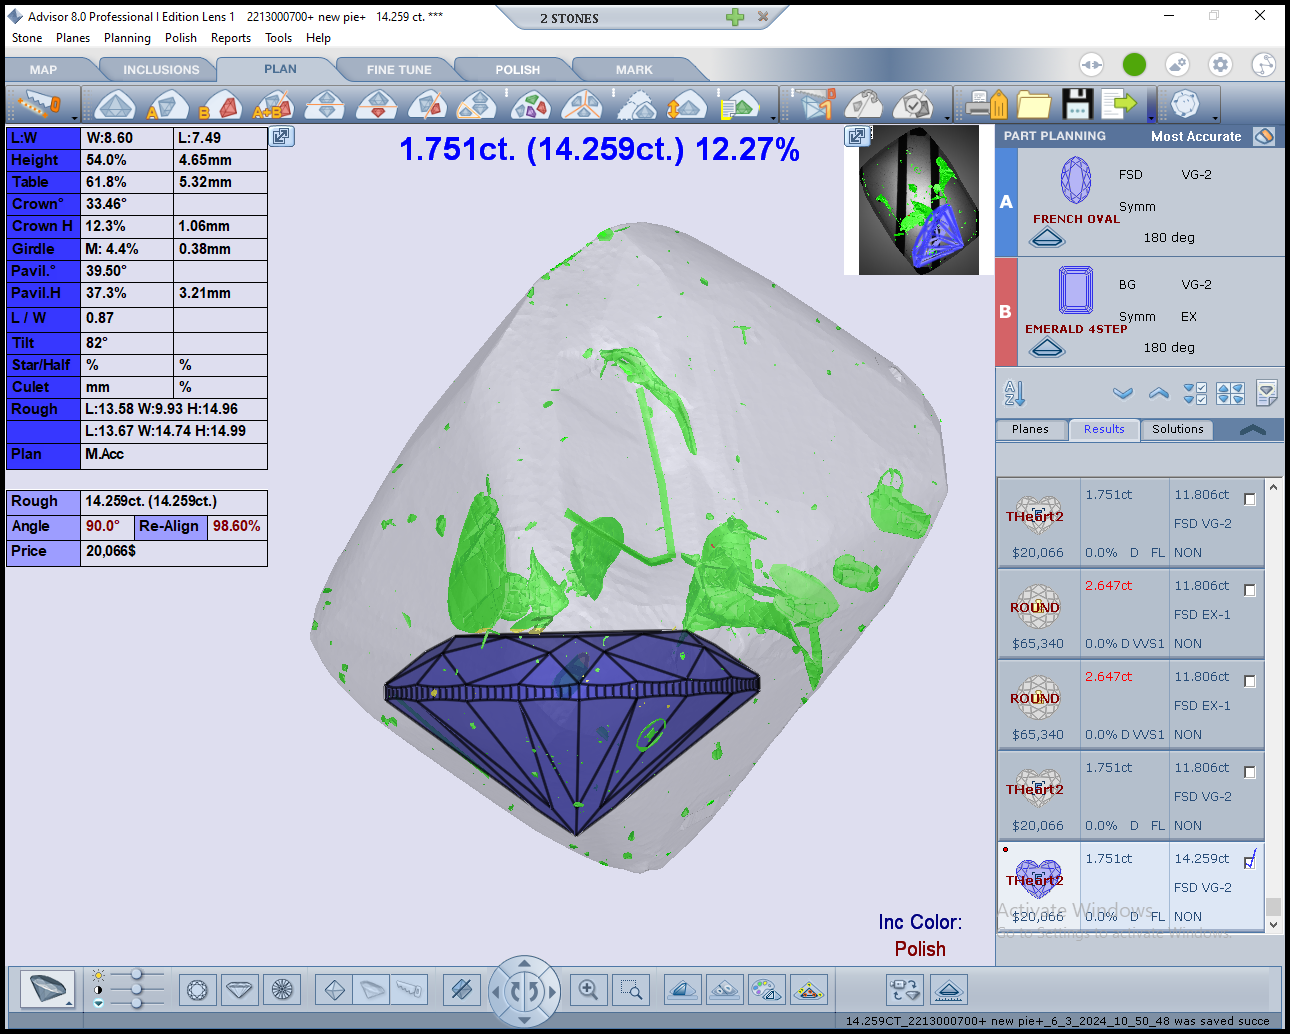Screen dimensions: 1290x1034
Task: Click the A-Z sort results icon
Action: point(1014,393)
